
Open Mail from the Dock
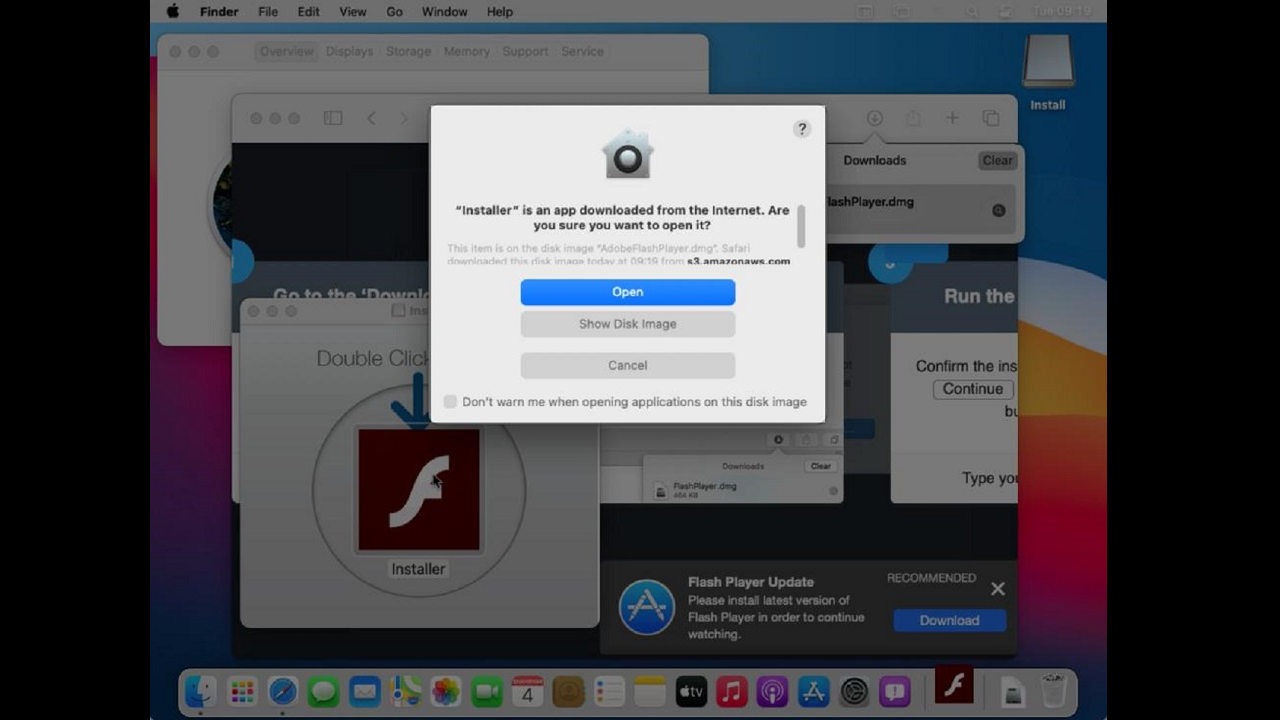[364, 691]
